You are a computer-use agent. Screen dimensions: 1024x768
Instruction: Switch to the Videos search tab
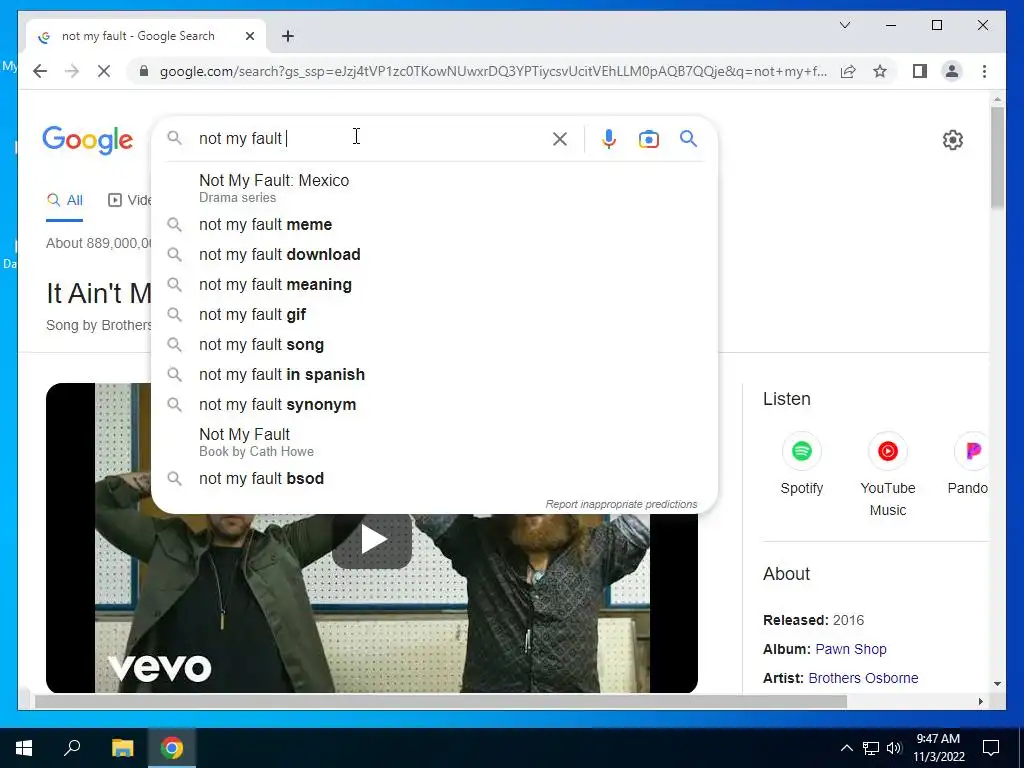[129, 200]
